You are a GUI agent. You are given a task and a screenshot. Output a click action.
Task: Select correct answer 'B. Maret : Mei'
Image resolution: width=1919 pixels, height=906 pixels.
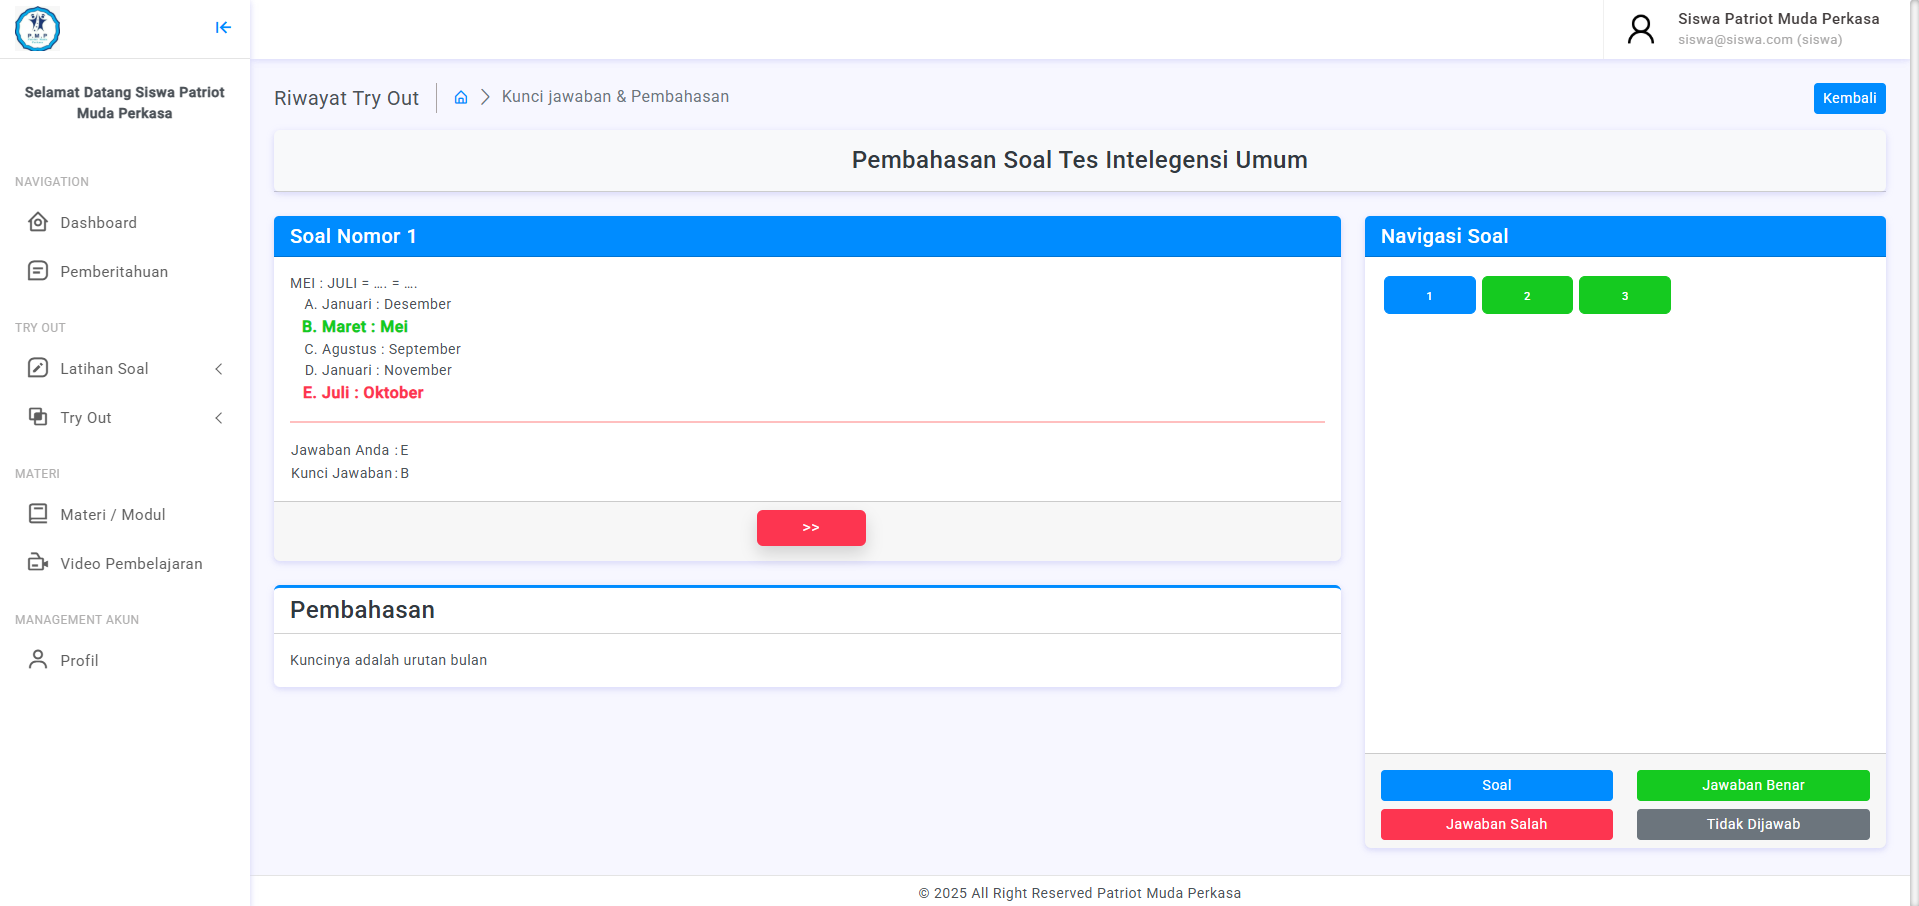point(355,327)
